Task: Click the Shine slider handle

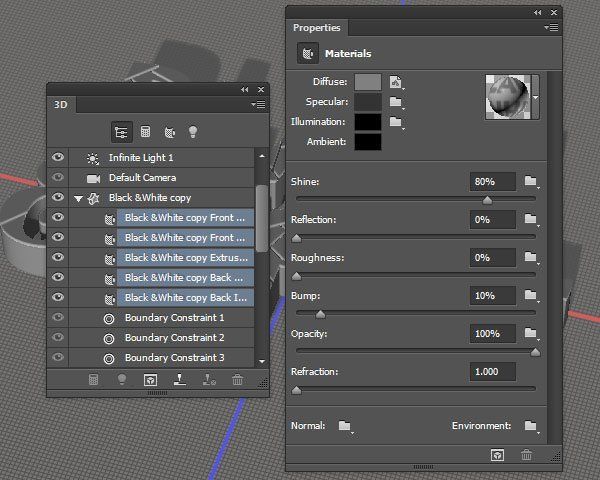Action: tap(487, 200)
